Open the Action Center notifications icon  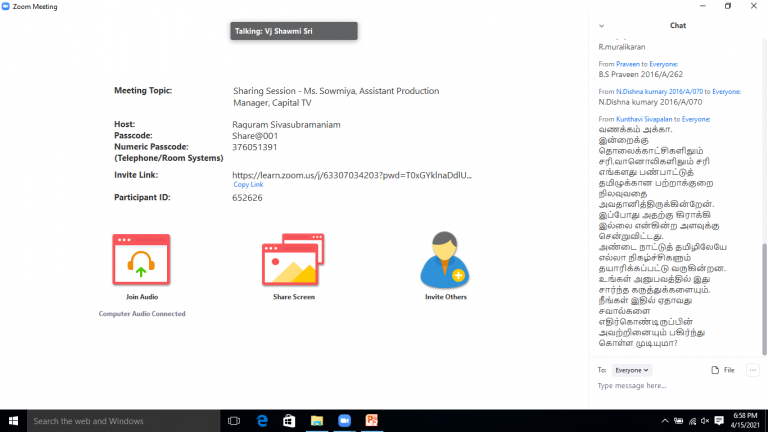pyautogui.click(x=719, y=421)
